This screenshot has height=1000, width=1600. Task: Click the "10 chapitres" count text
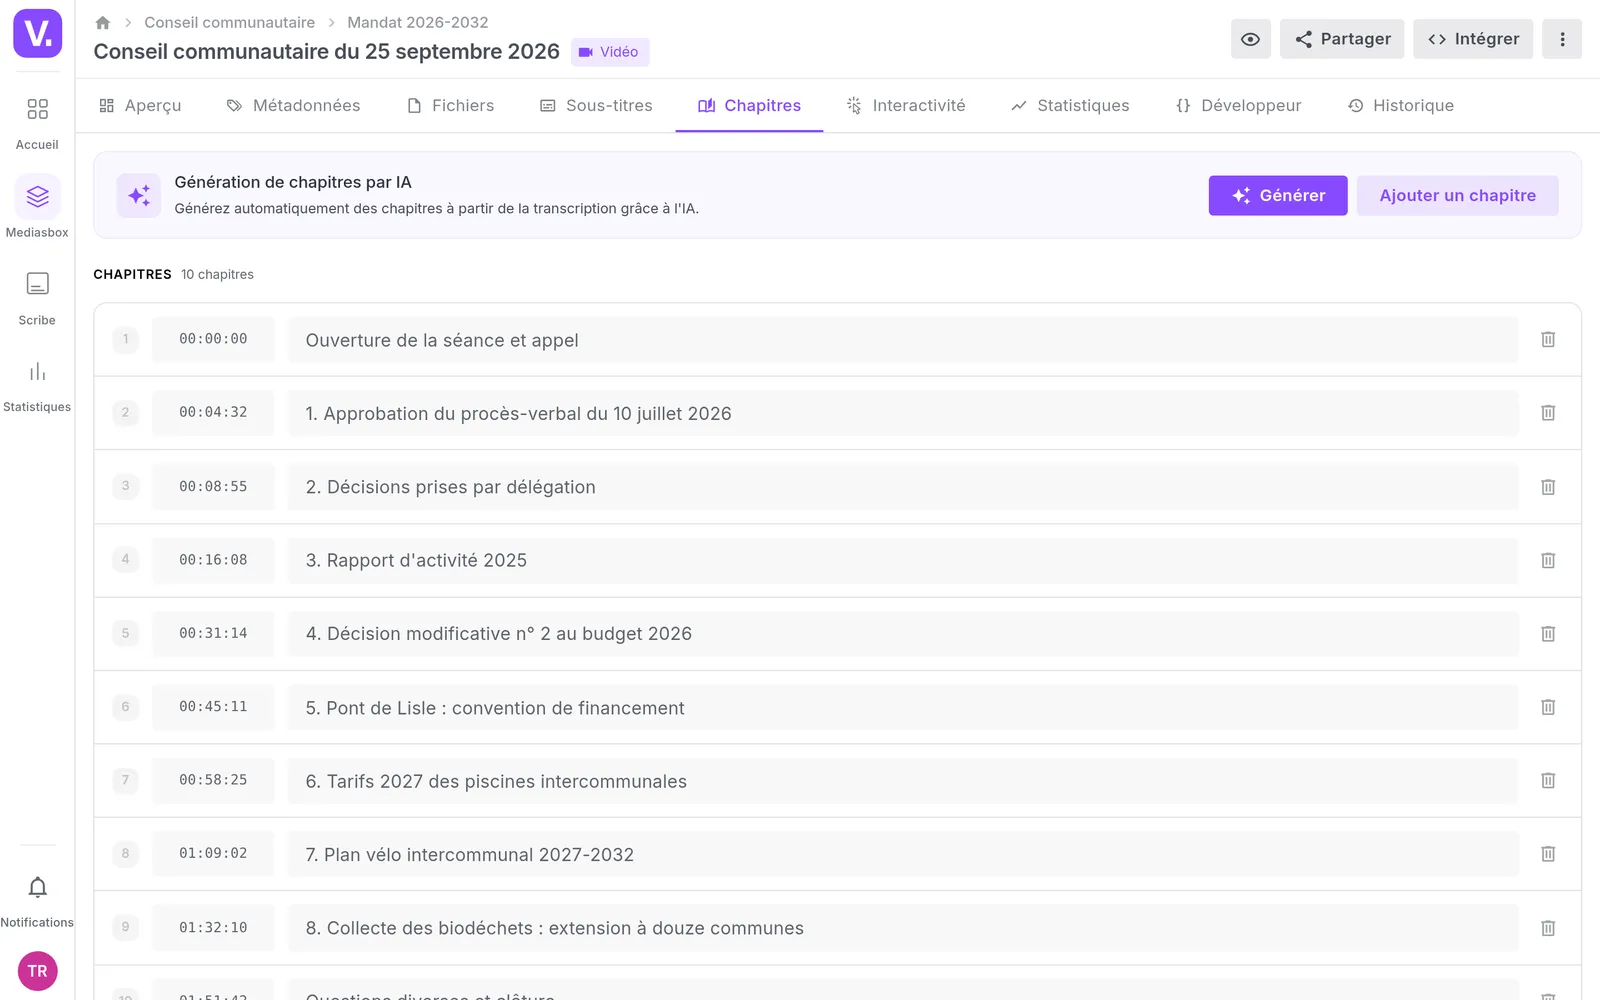[217, 274]
